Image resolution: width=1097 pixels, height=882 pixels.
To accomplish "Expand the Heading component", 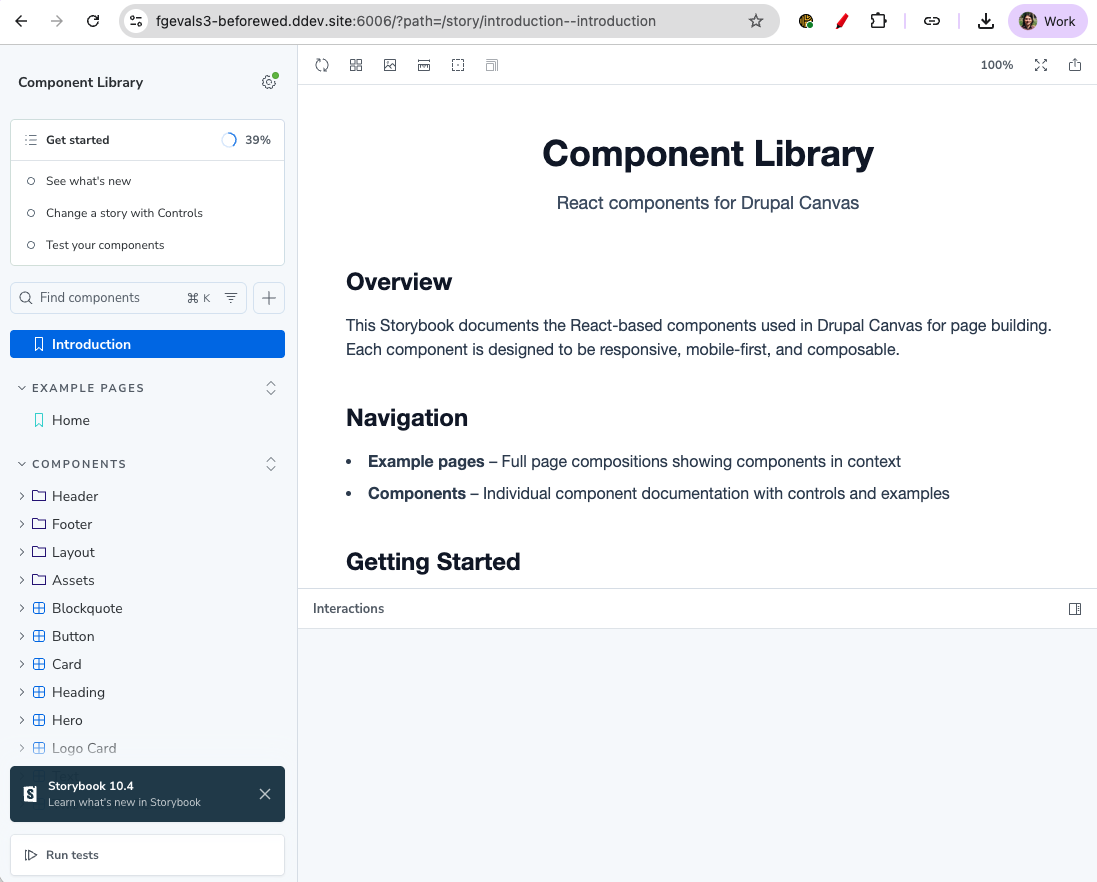I will [x=22, y=692].
